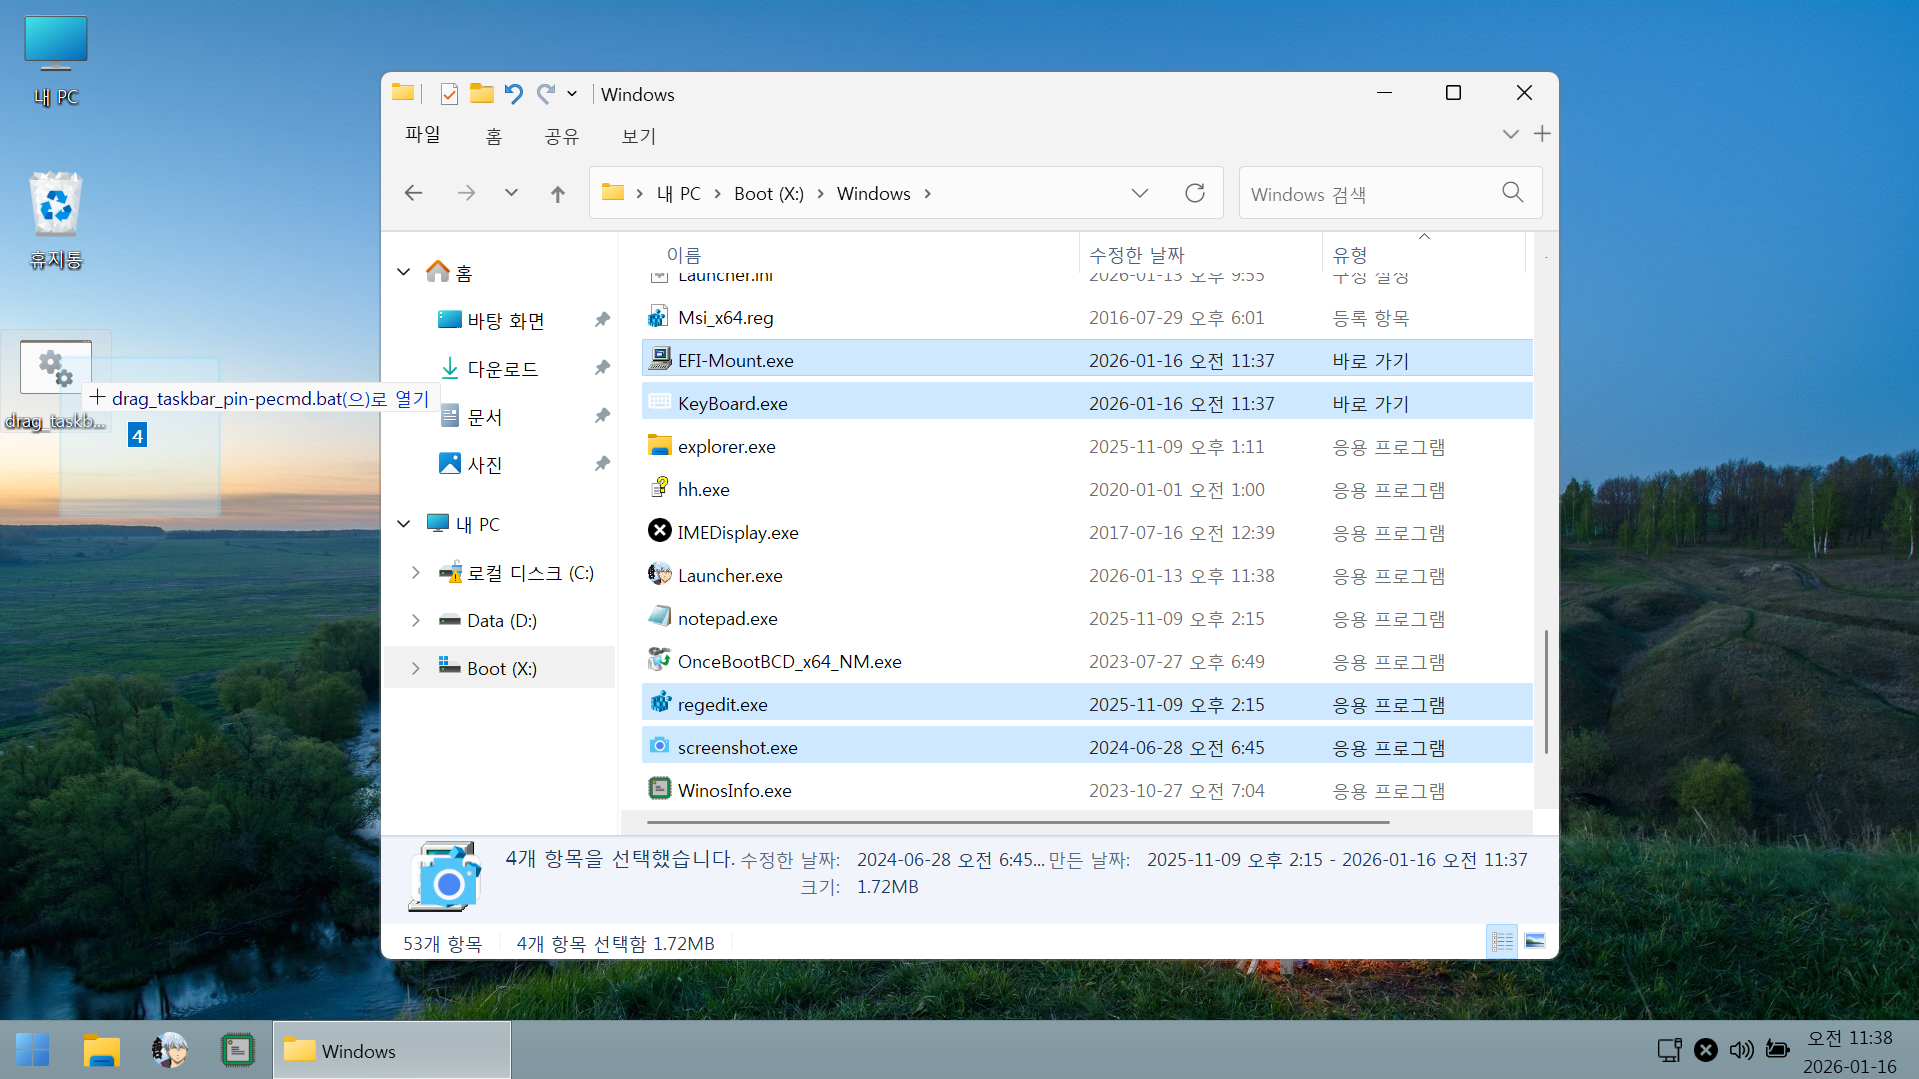The image size is (1919, 1079).
Task: Select Data (D:) drive in navigation pane
Action: click(501, 621)
